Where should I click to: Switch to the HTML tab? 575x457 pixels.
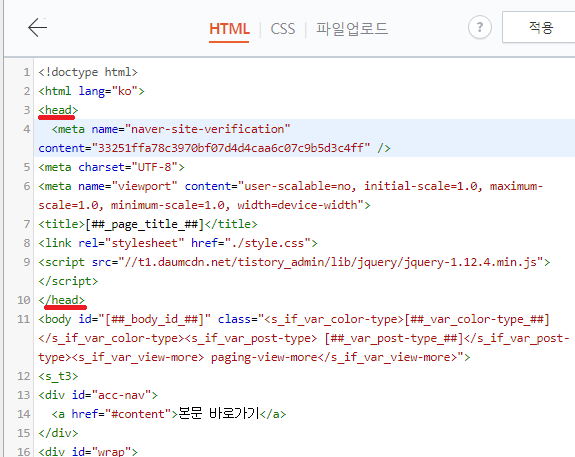pyautogui.click(x=229, y=29)
